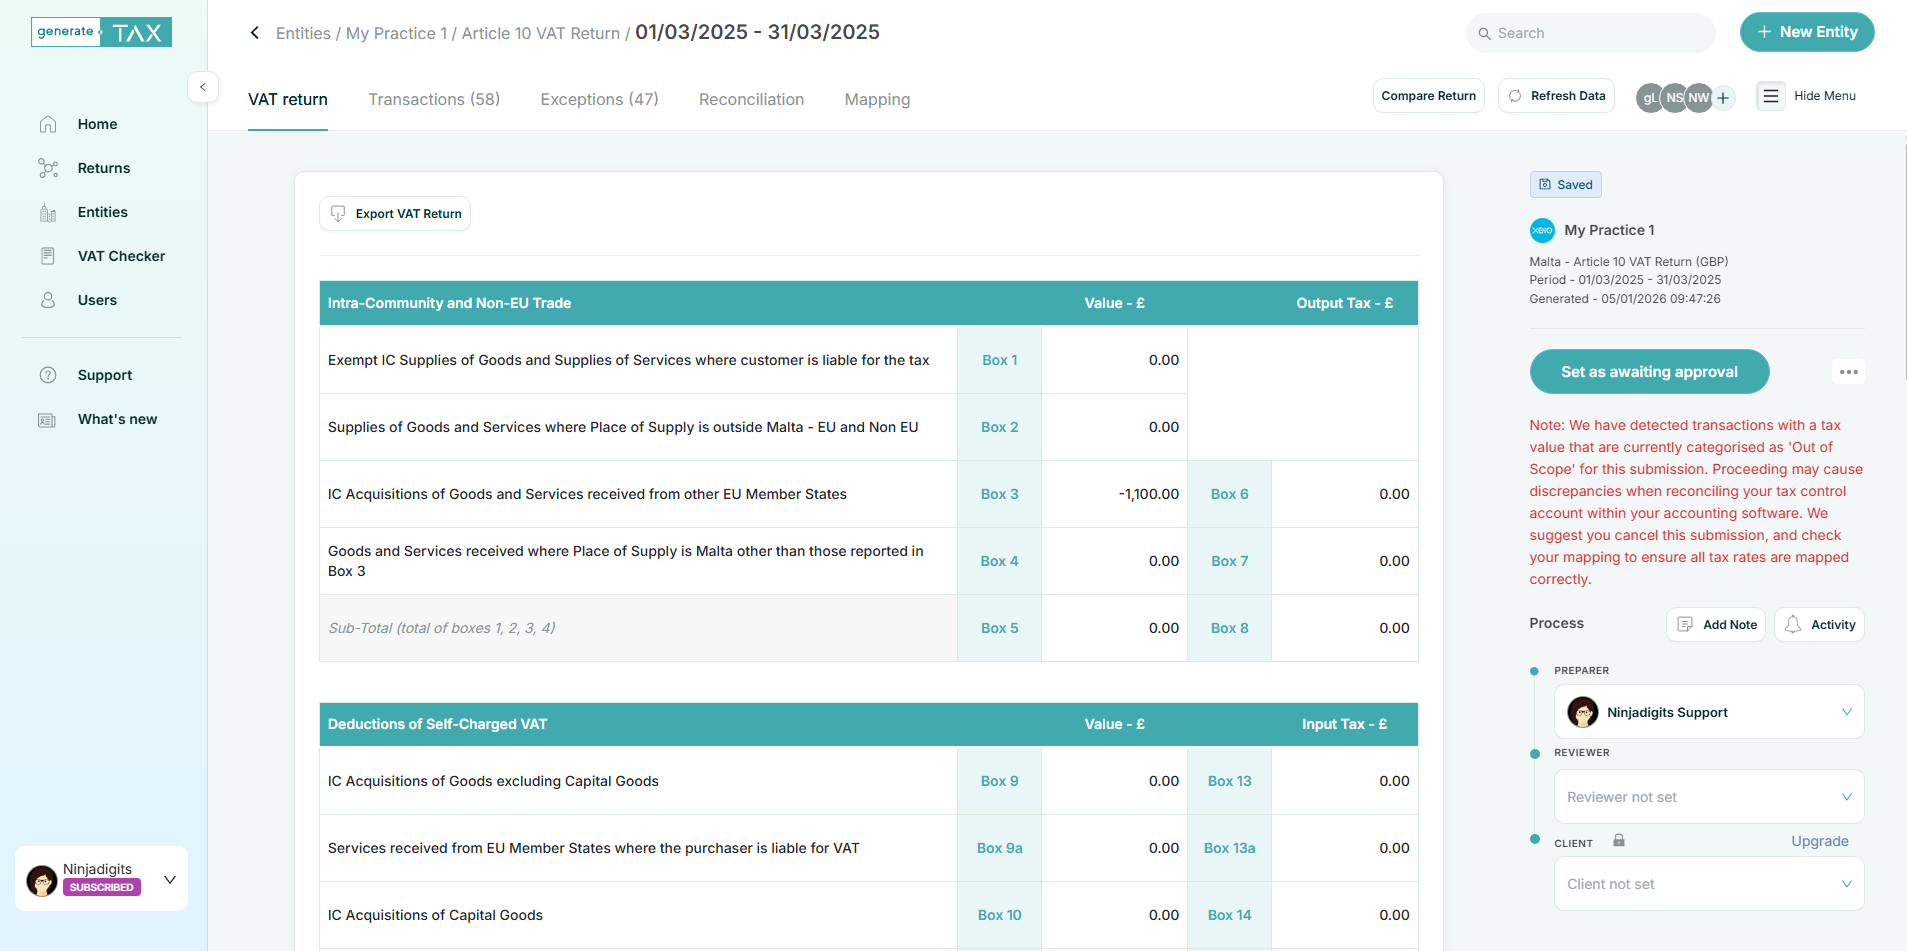This screenshot has height=951, width=1907.
Task: Open the Exceptions (47) tab
Action: [599, 99]
